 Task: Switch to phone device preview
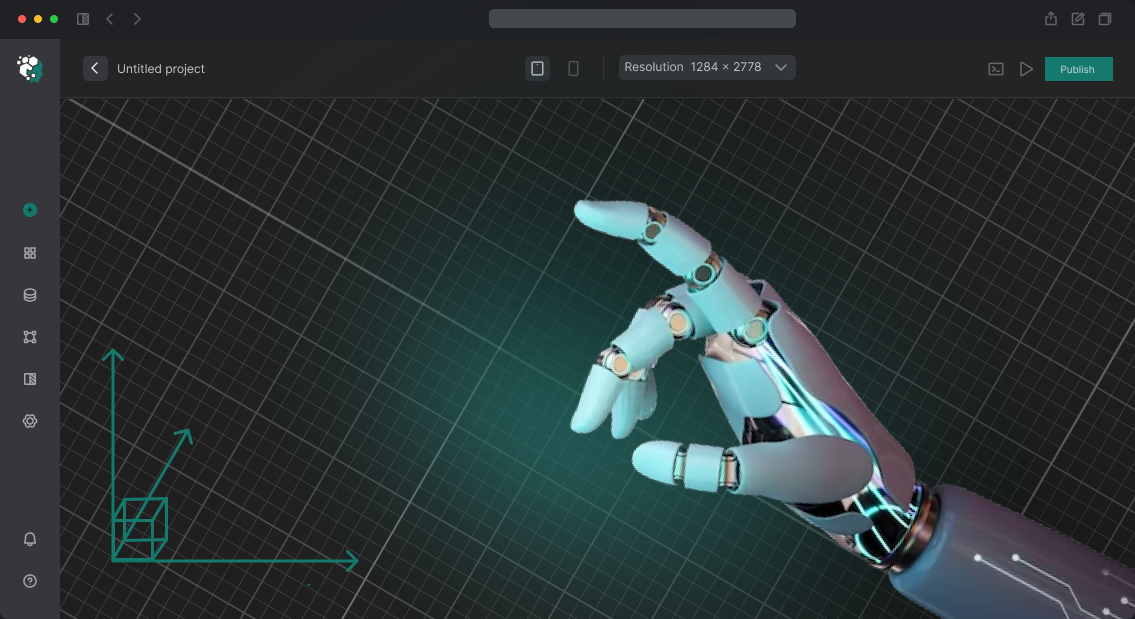(x=573, y=68)
